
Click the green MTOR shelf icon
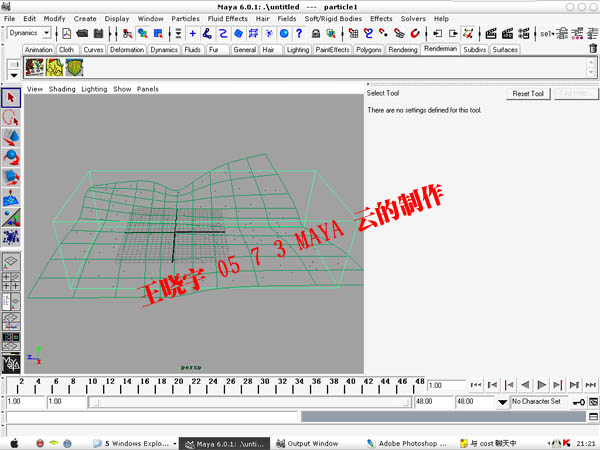pos(74,67)
